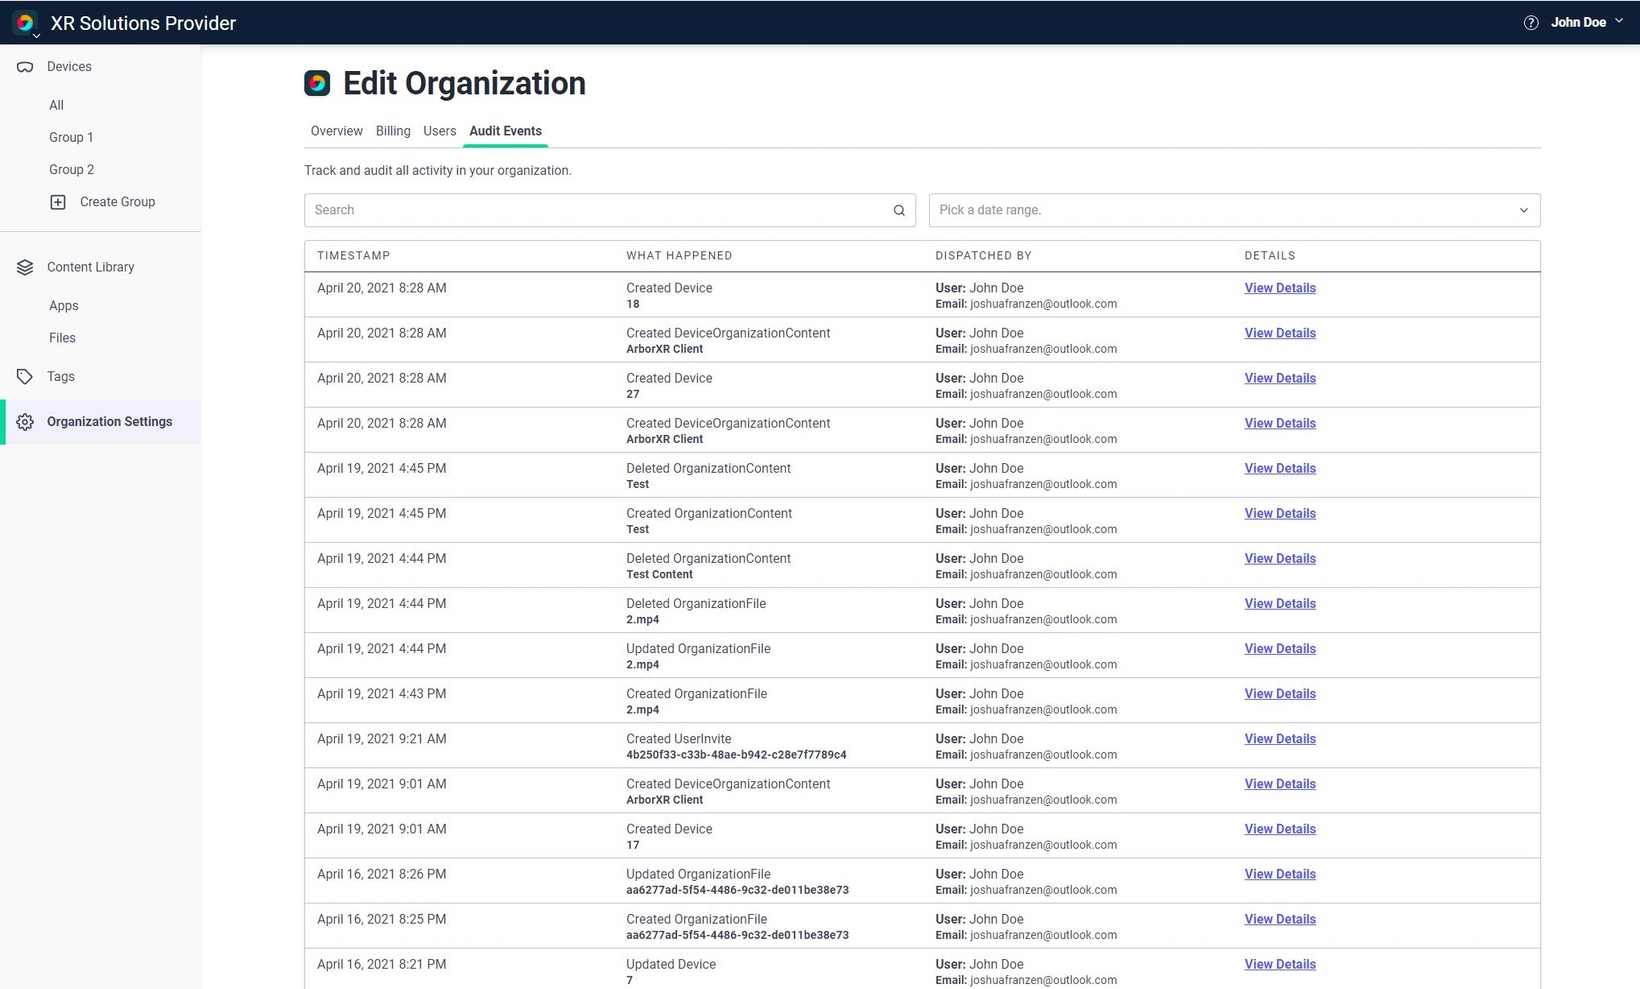Click Create Group in sidebar
The width and height of the screenshot is (1640, 989).
click(117, 202)
